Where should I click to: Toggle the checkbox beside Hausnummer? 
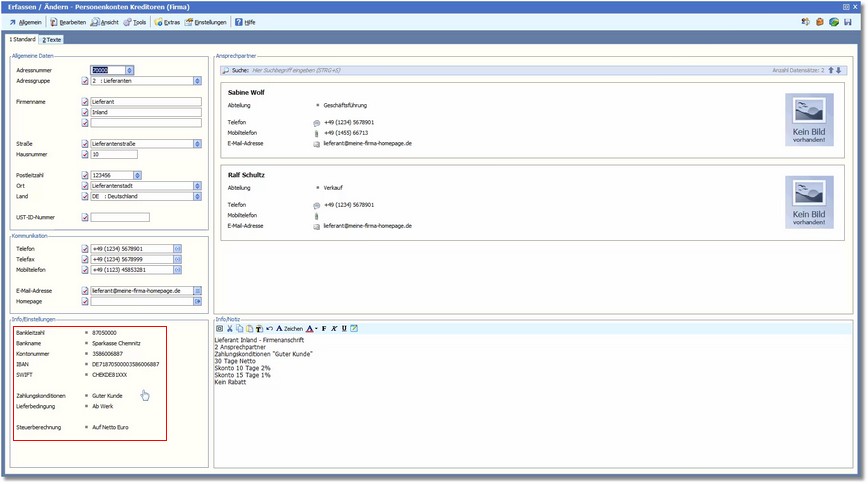(85, 154)
